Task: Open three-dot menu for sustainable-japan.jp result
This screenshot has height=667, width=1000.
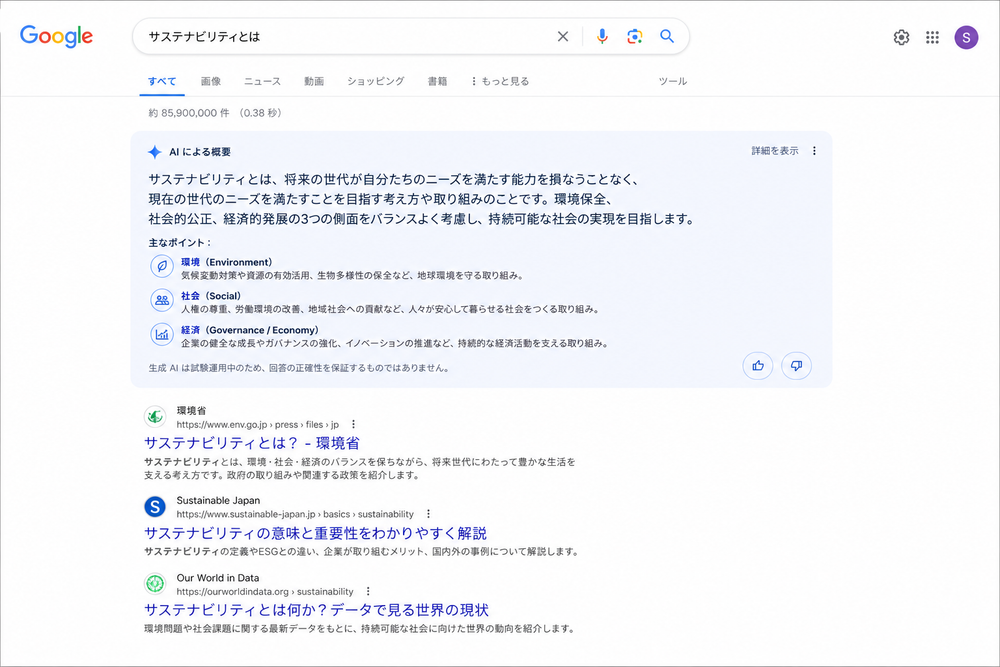Action: (x=428, y=514)
